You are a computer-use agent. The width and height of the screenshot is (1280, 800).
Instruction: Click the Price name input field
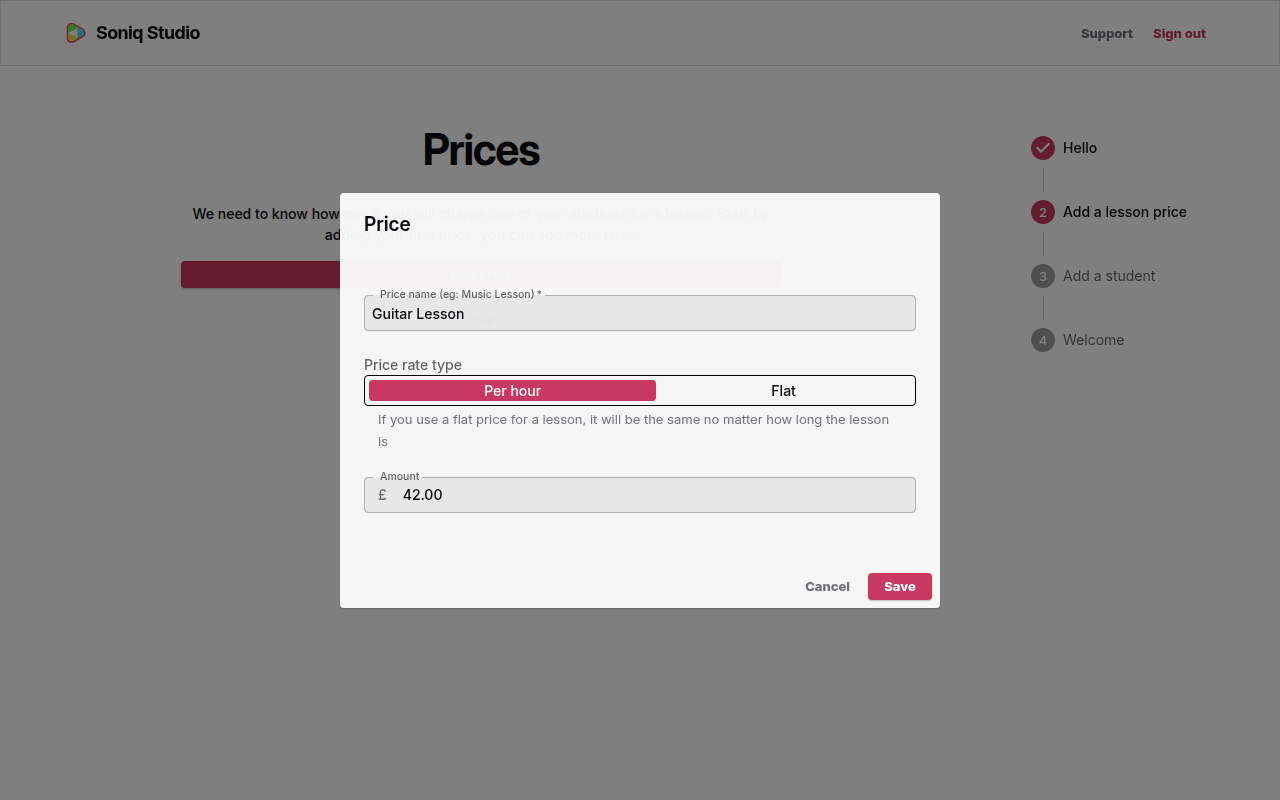640,313
